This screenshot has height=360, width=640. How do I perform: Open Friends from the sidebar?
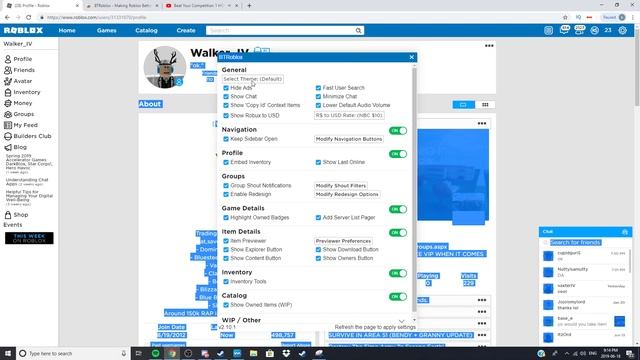pyautogui.click(x=19, y=70)
